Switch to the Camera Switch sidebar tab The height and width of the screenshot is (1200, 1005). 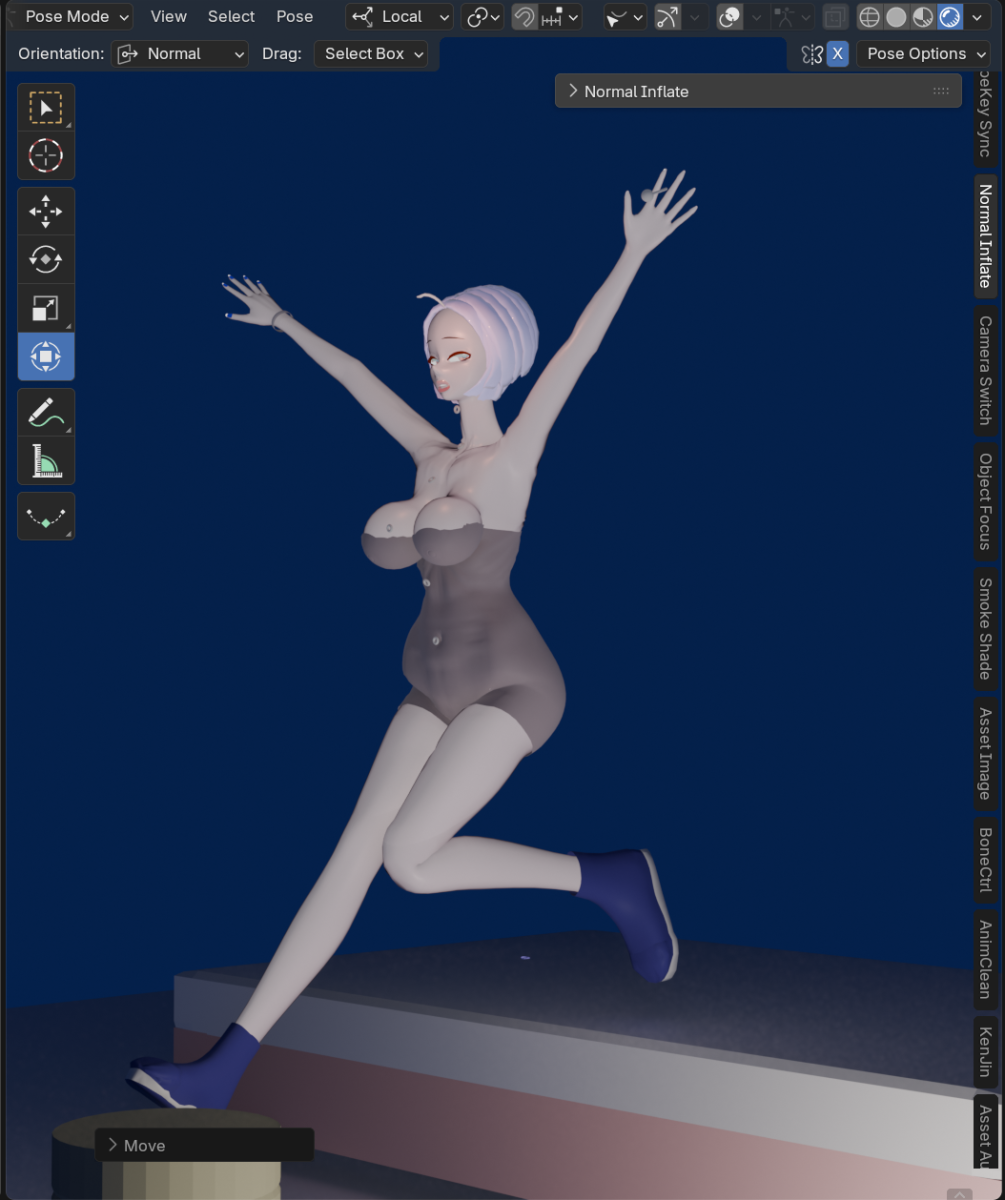(x=985, y=370)
